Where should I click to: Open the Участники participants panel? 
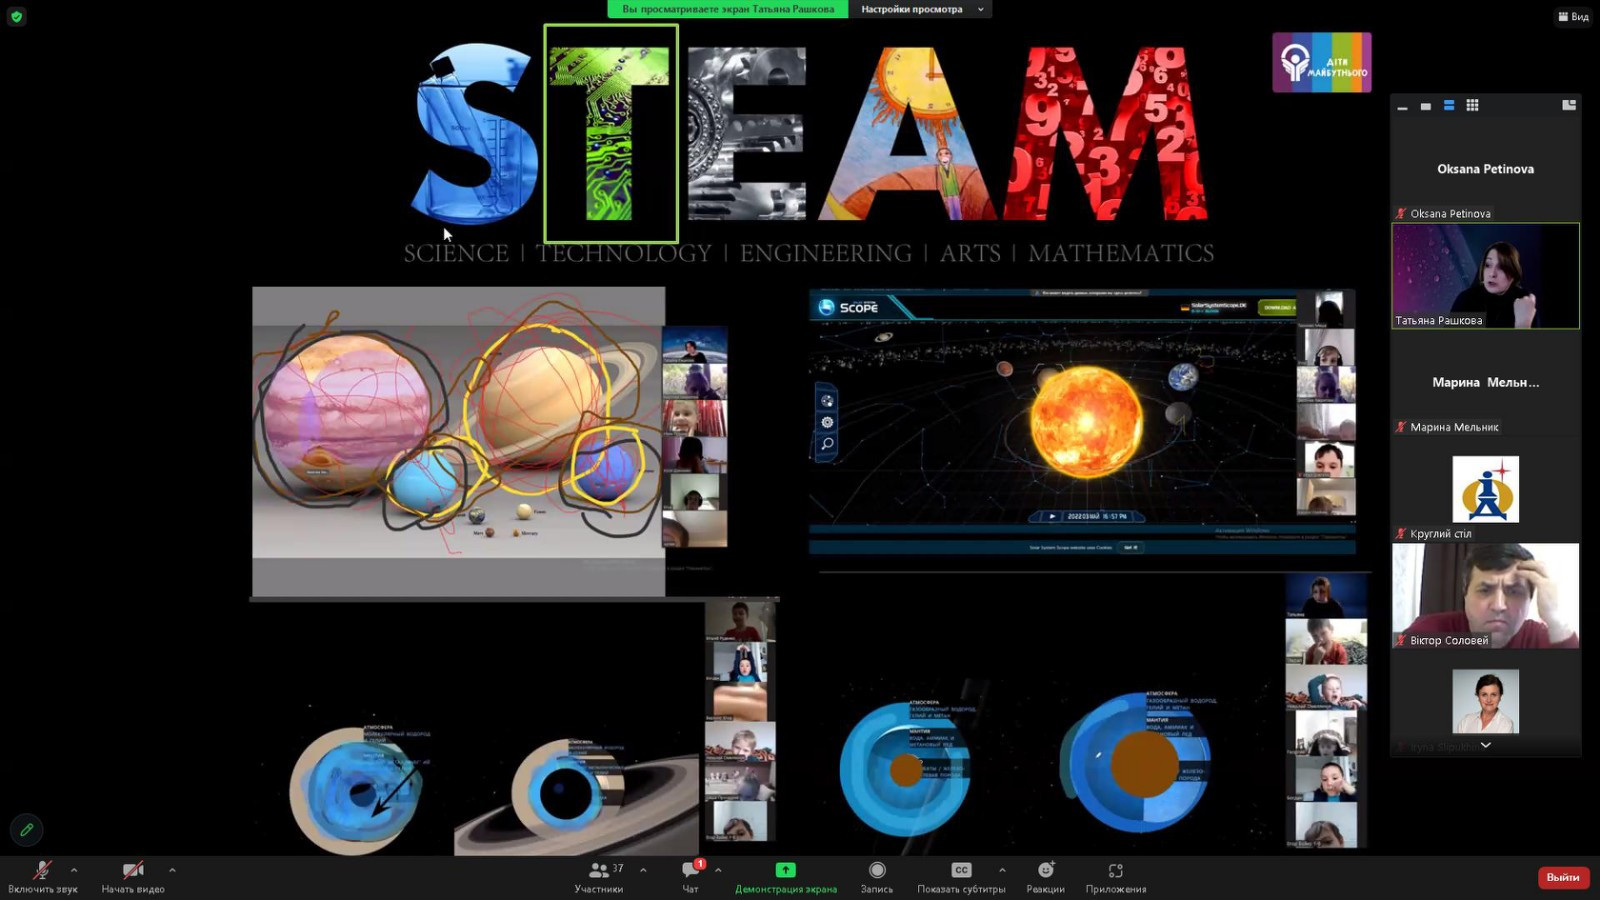599,877
